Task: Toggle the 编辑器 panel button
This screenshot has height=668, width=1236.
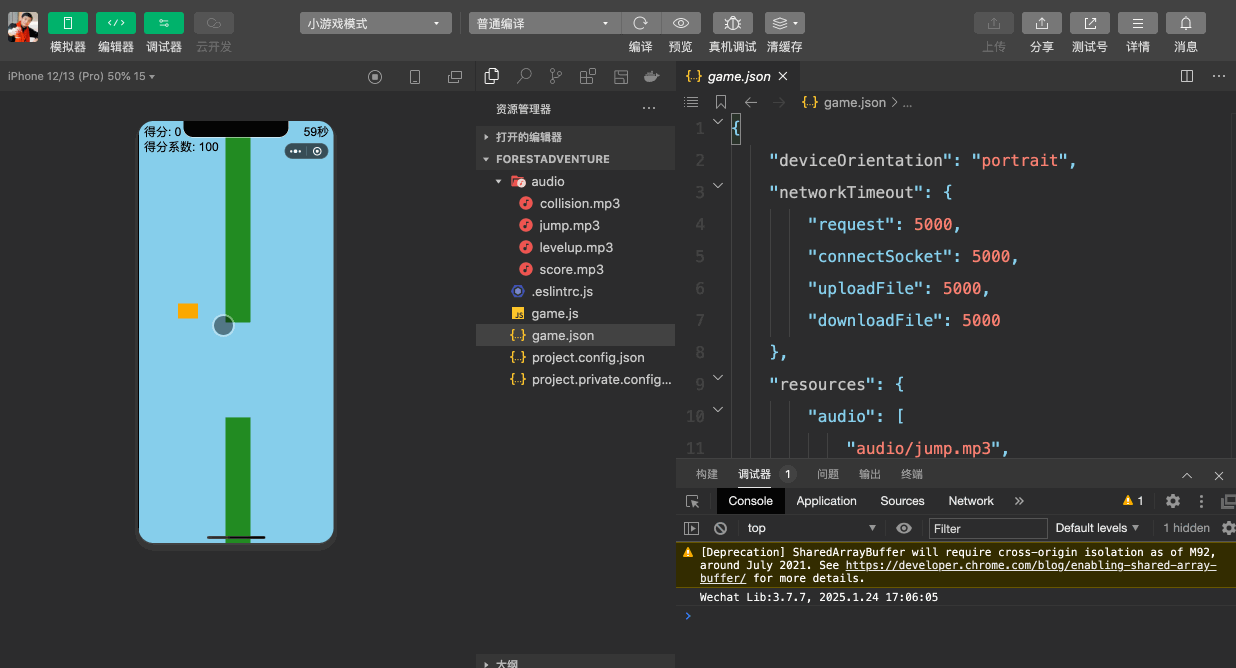Action: (116, 23)
